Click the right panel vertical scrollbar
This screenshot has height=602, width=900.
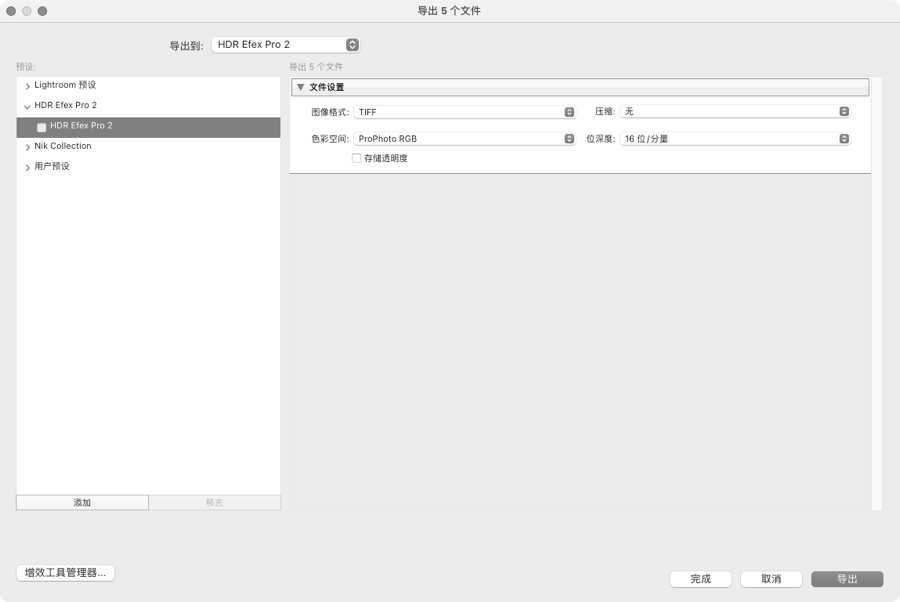[876, 294]
